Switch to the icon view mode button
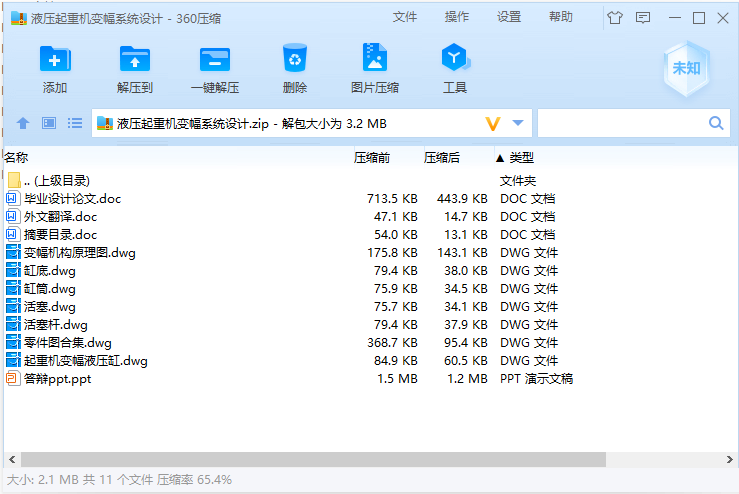 49,124
